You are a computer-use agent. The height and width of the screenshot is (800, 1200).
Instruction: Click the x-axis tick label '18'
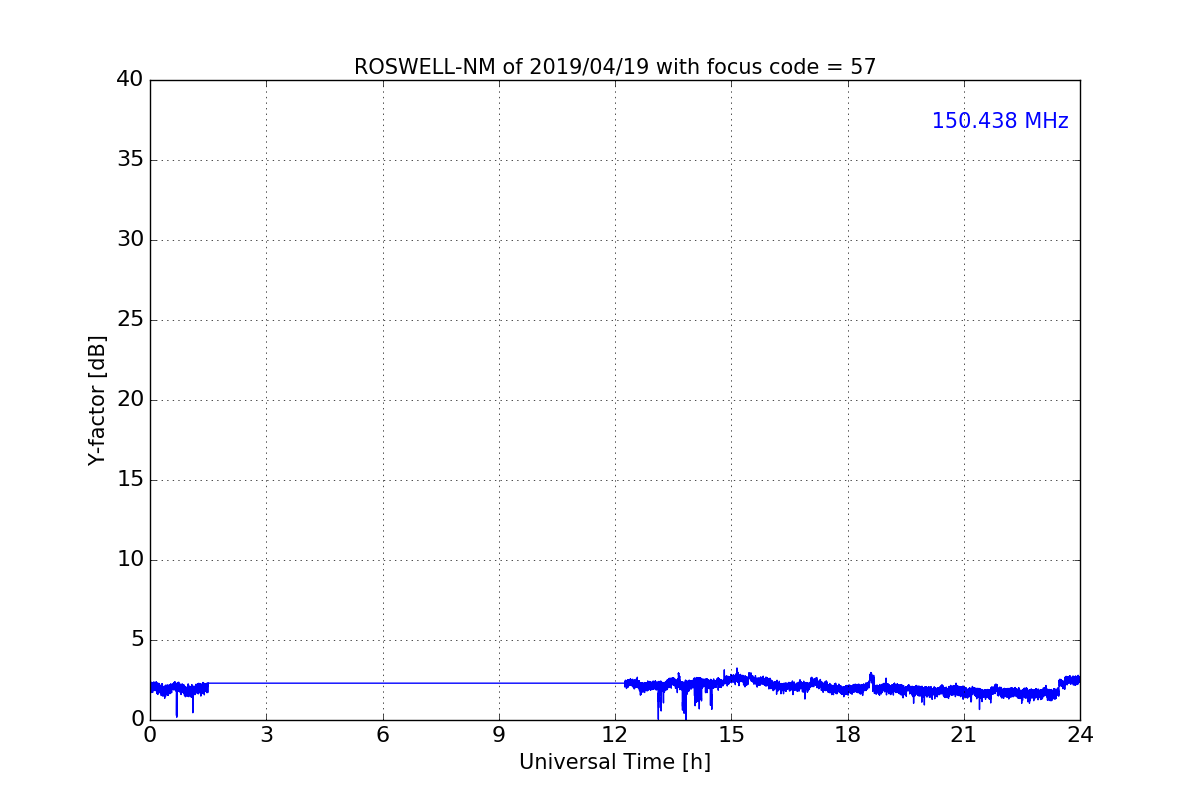click(848, 734)
